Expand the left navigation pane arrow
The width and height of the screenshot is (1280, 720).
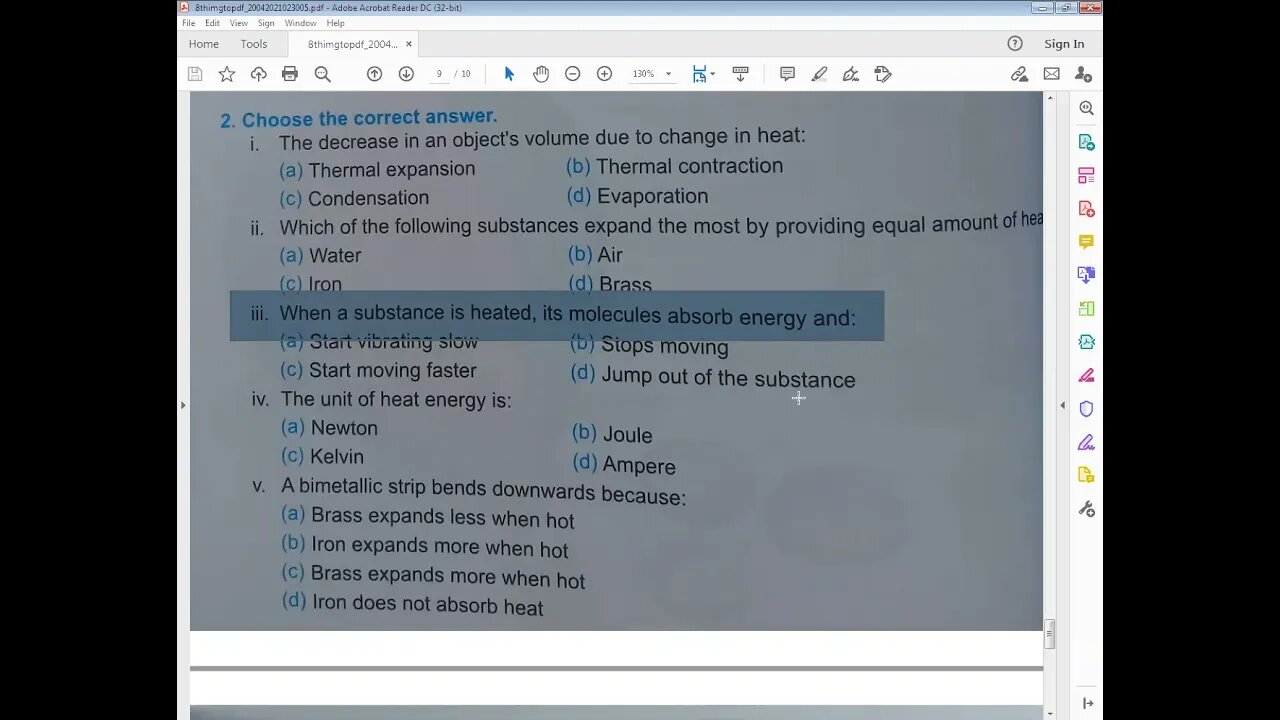[x=182, y=405]
